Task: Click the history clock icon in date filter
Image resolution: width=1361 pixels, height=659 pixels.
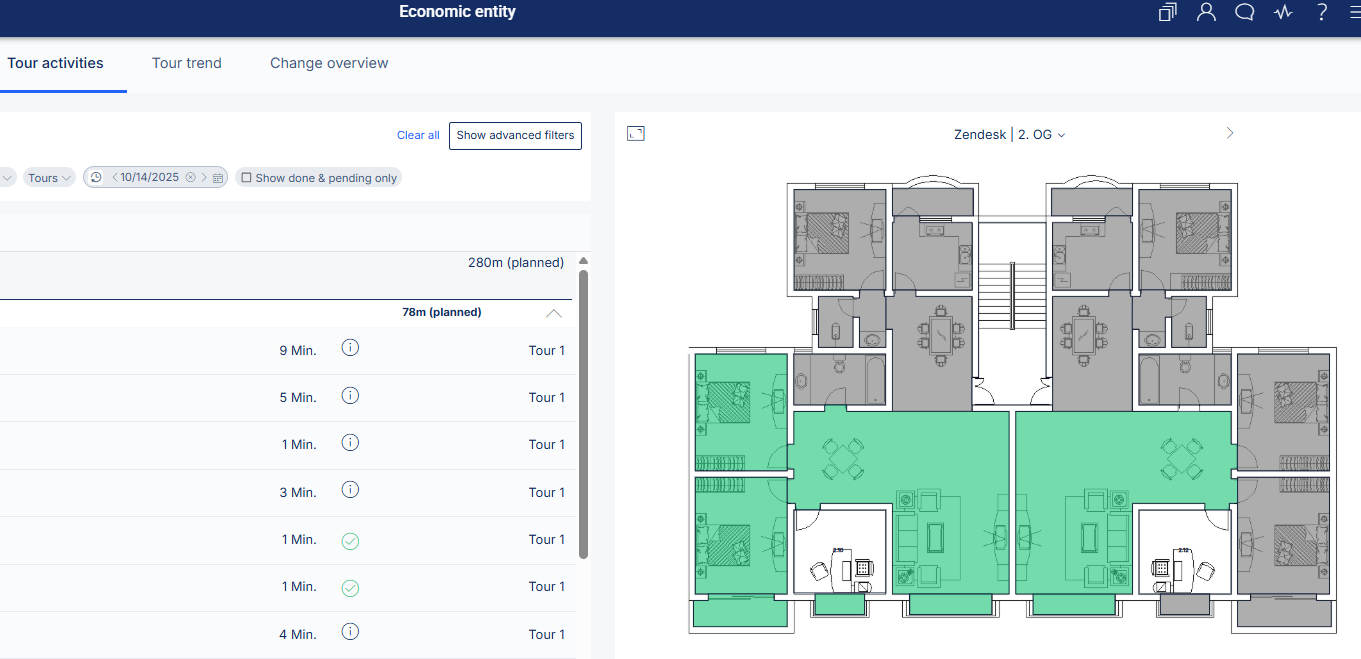Action: click(x=96, y=178)
